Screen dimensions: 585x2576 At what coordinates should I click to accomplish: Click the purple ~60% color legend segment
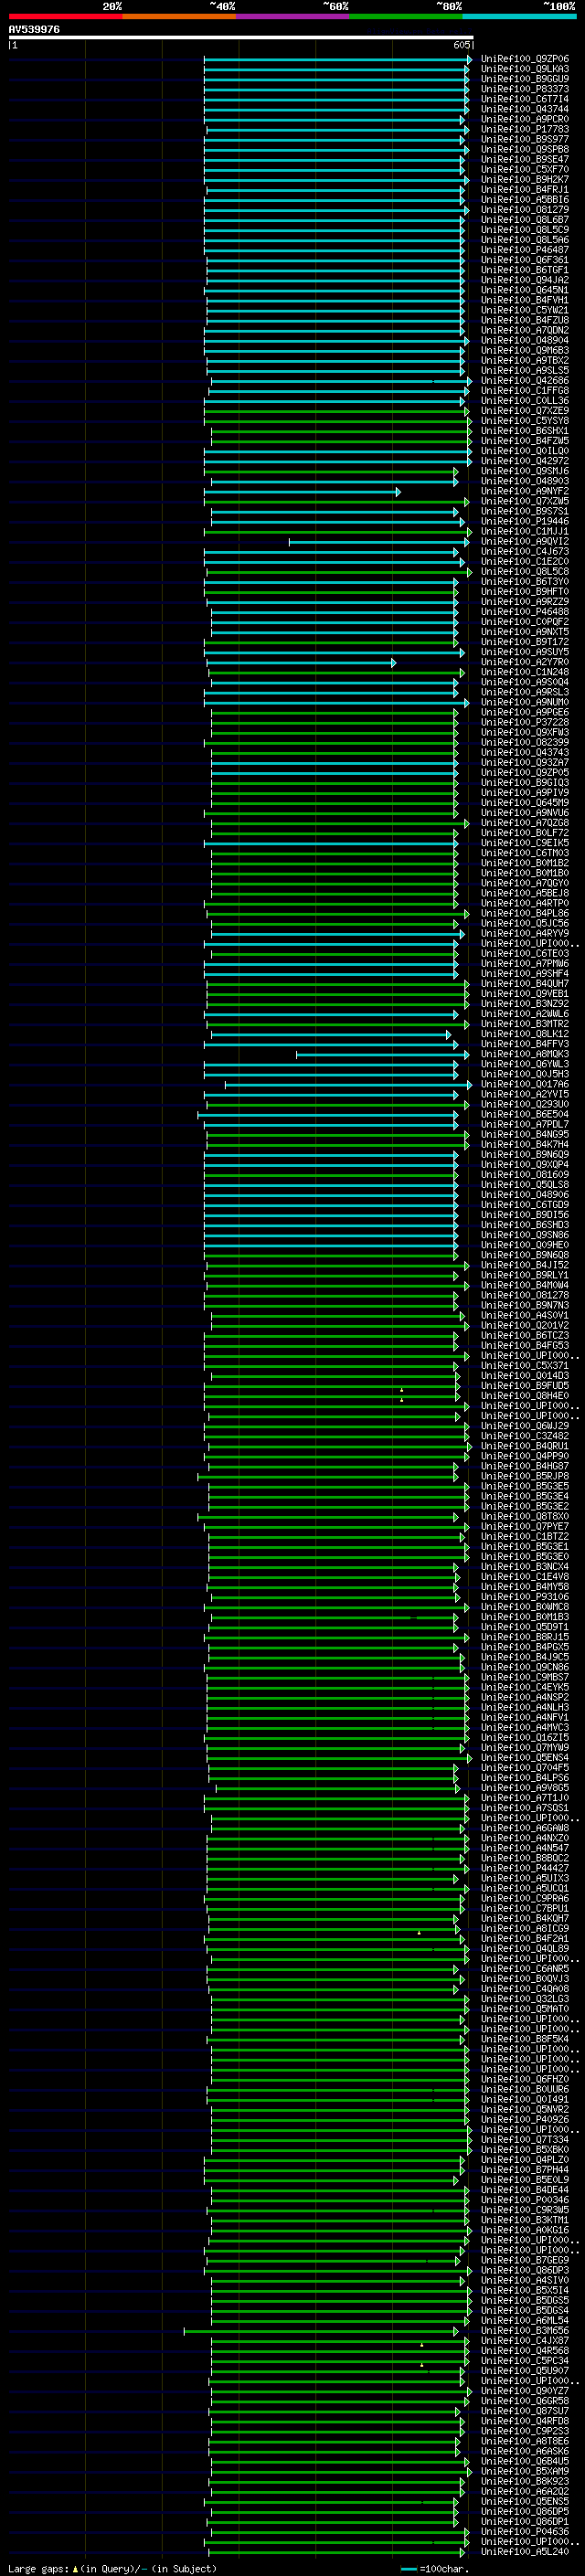292,17
